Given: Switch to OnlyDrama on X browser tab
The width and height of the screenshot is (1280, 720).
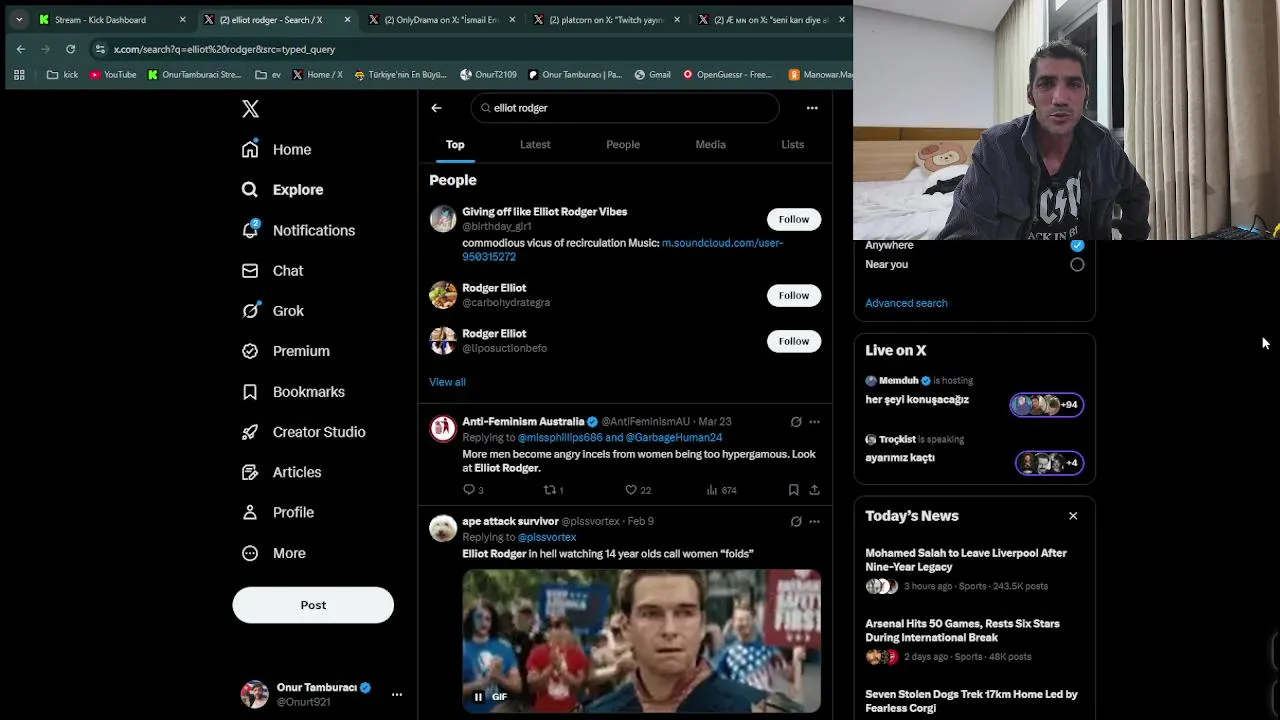Looking at the screenshot, I should click(x=440, y=19).
